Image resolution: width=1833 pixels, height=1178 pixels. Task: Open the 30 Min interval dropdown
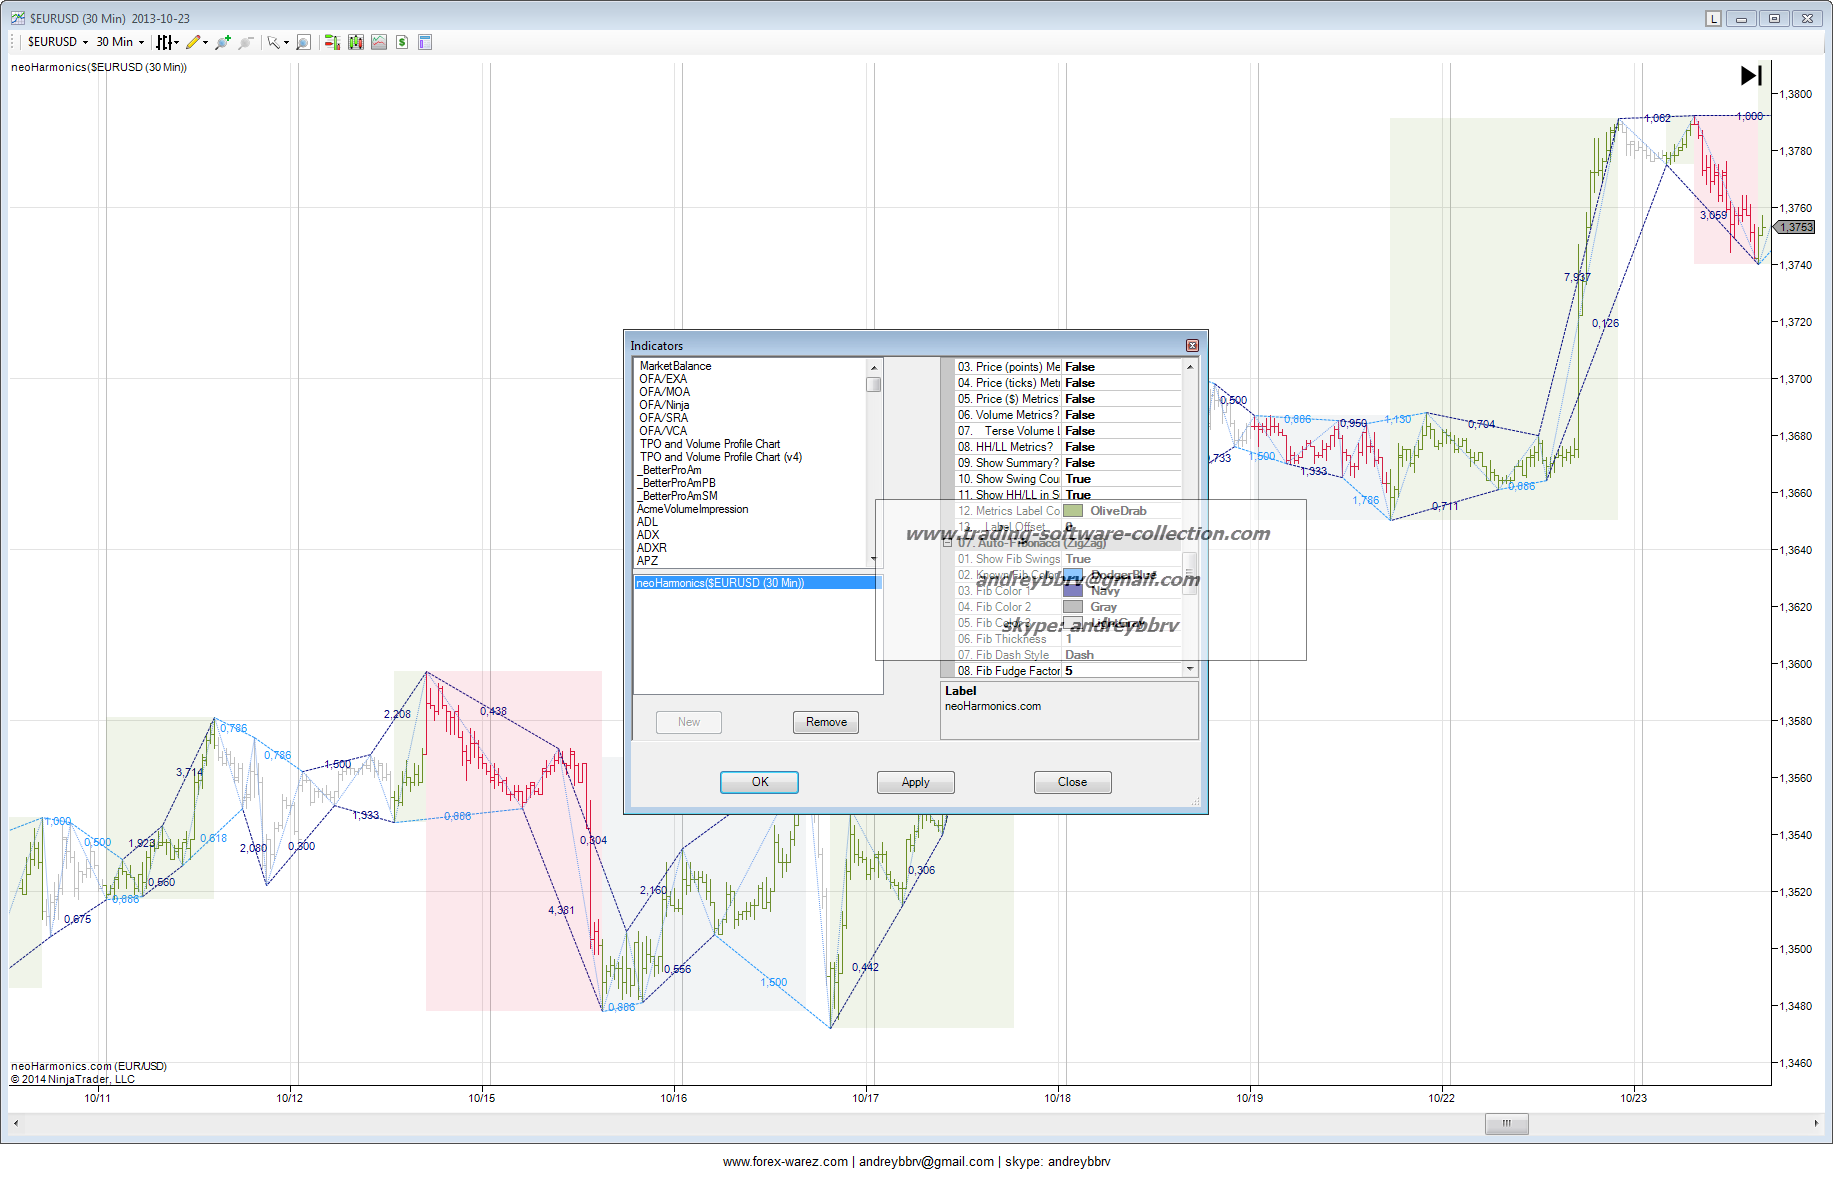point(120,42)
